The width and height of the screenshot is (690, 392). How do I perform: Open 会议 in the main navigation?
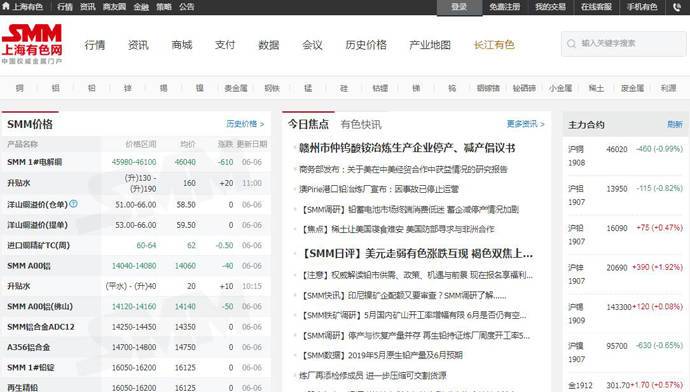(x=312, y=45)
